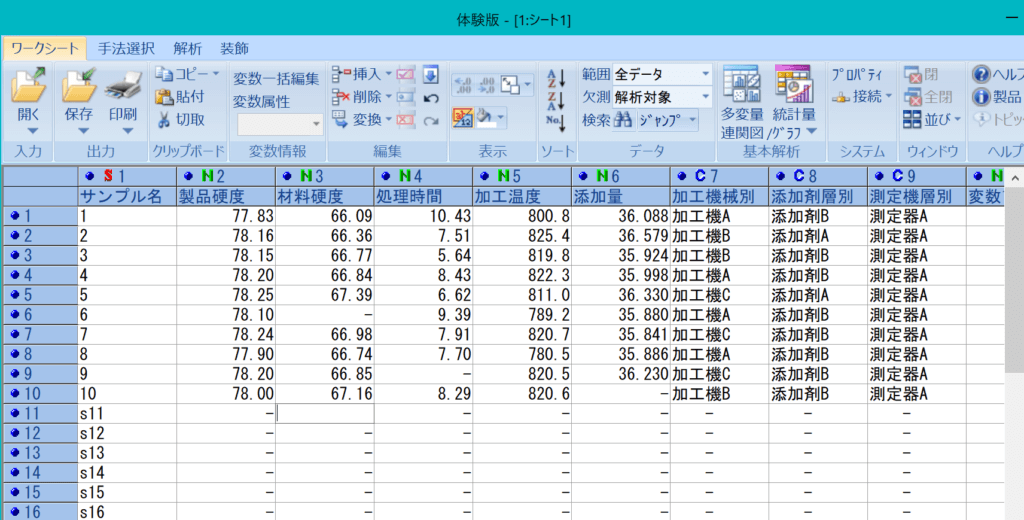Expand the 挿入 dropdown arrow
Image resolution: width=1024 pixels, height=520 pixels.
pos(388,74)
